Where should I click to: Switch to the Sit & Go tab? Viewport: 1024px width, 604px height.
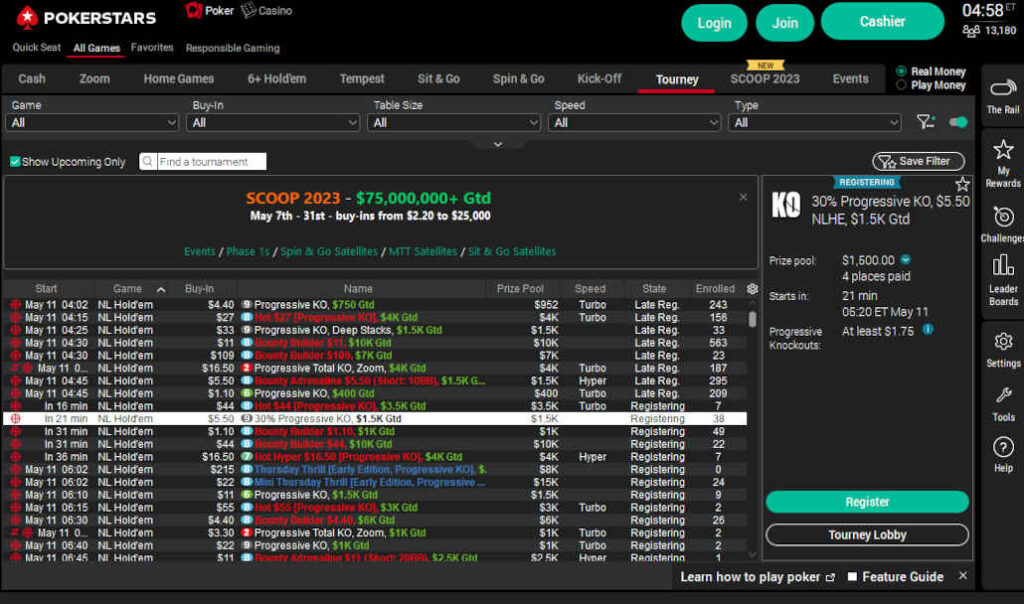(x=438, y=79)
